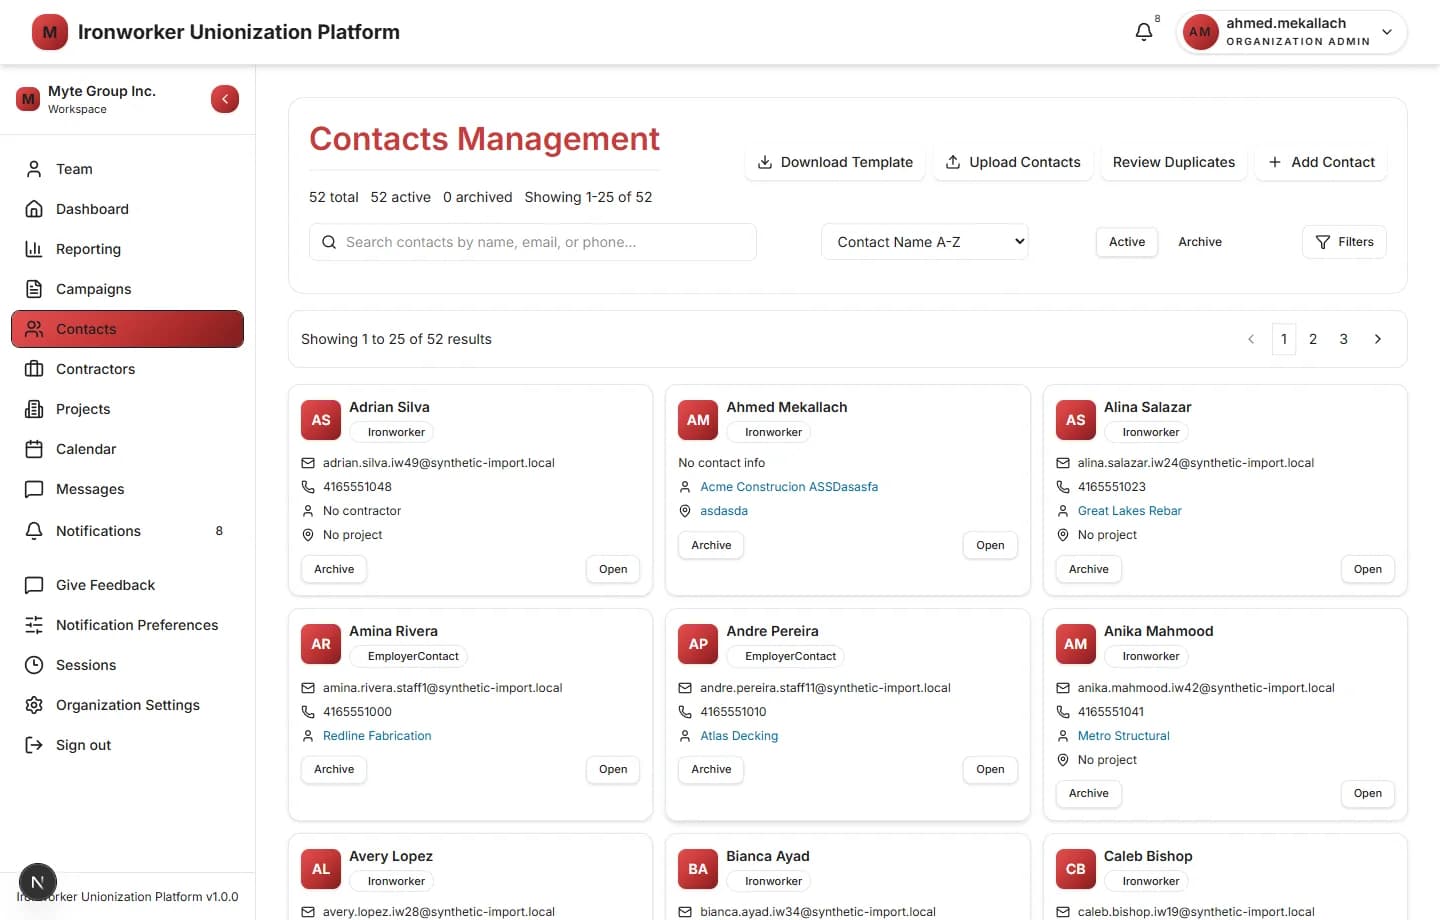Switch to the Archive contacts toggle
This screenshot has height=920, width=1440.
[1200, 242]
